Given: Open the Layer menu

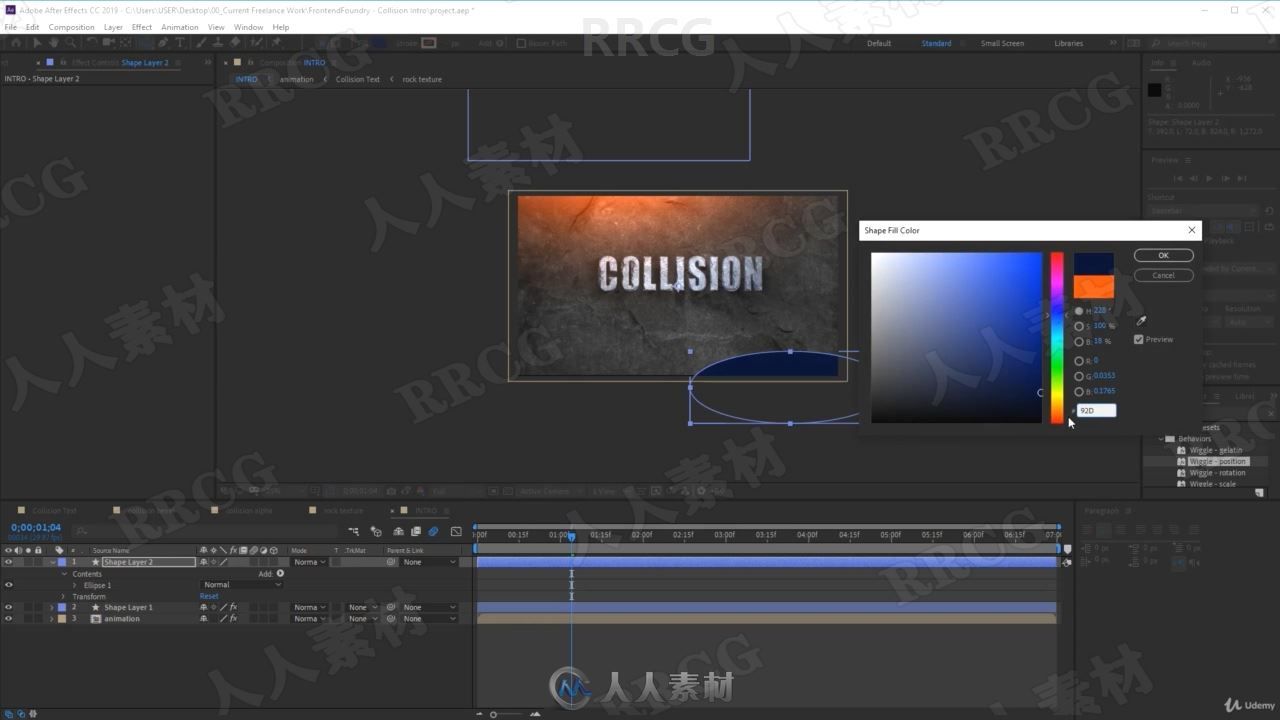Looking at the screenshot, I should pos(113,27).
